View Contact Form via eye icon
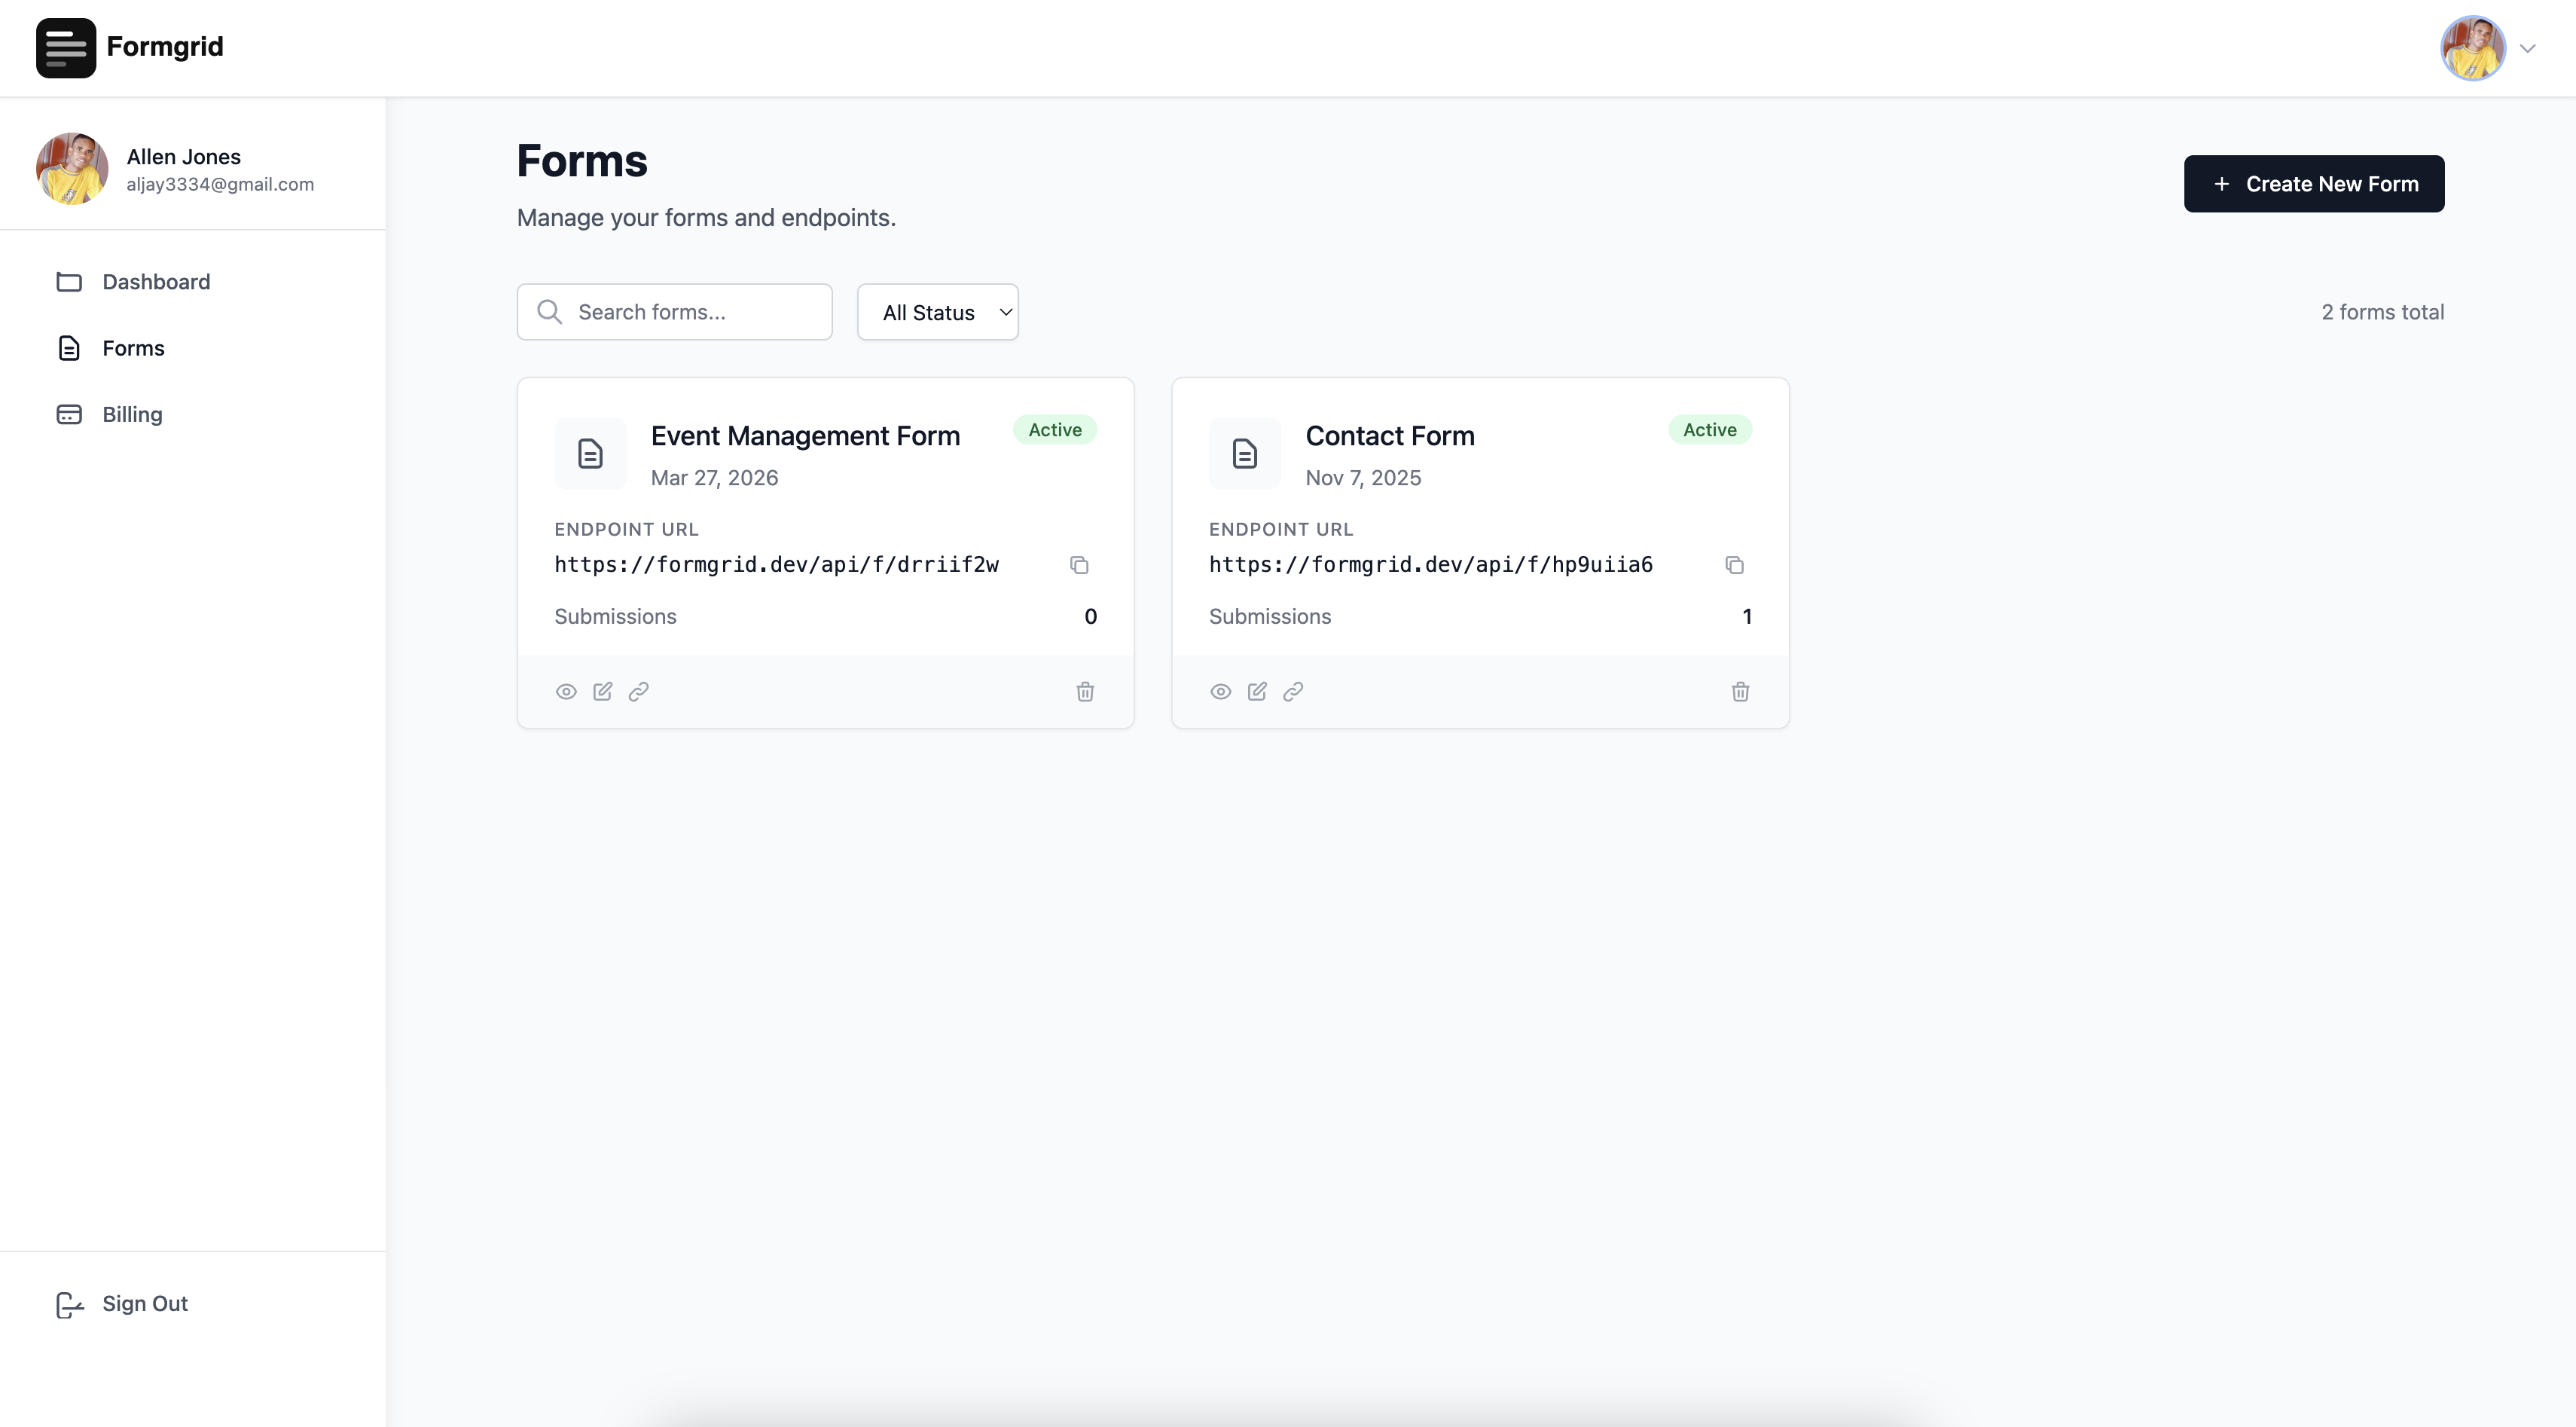 [1220, 692]
